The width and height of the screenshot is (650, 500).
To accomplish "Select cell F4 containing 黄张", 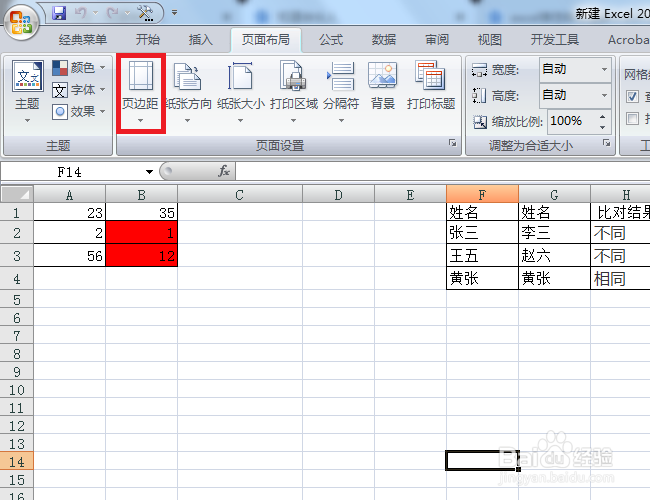I will click(482, 278).
